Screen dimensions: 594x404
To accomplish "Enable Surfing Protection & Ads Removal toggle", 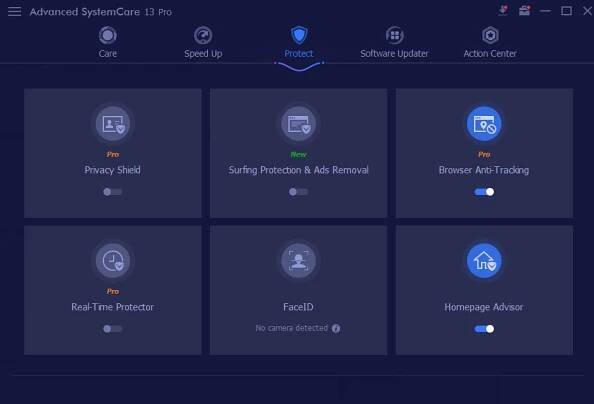I will click(299, 192).
